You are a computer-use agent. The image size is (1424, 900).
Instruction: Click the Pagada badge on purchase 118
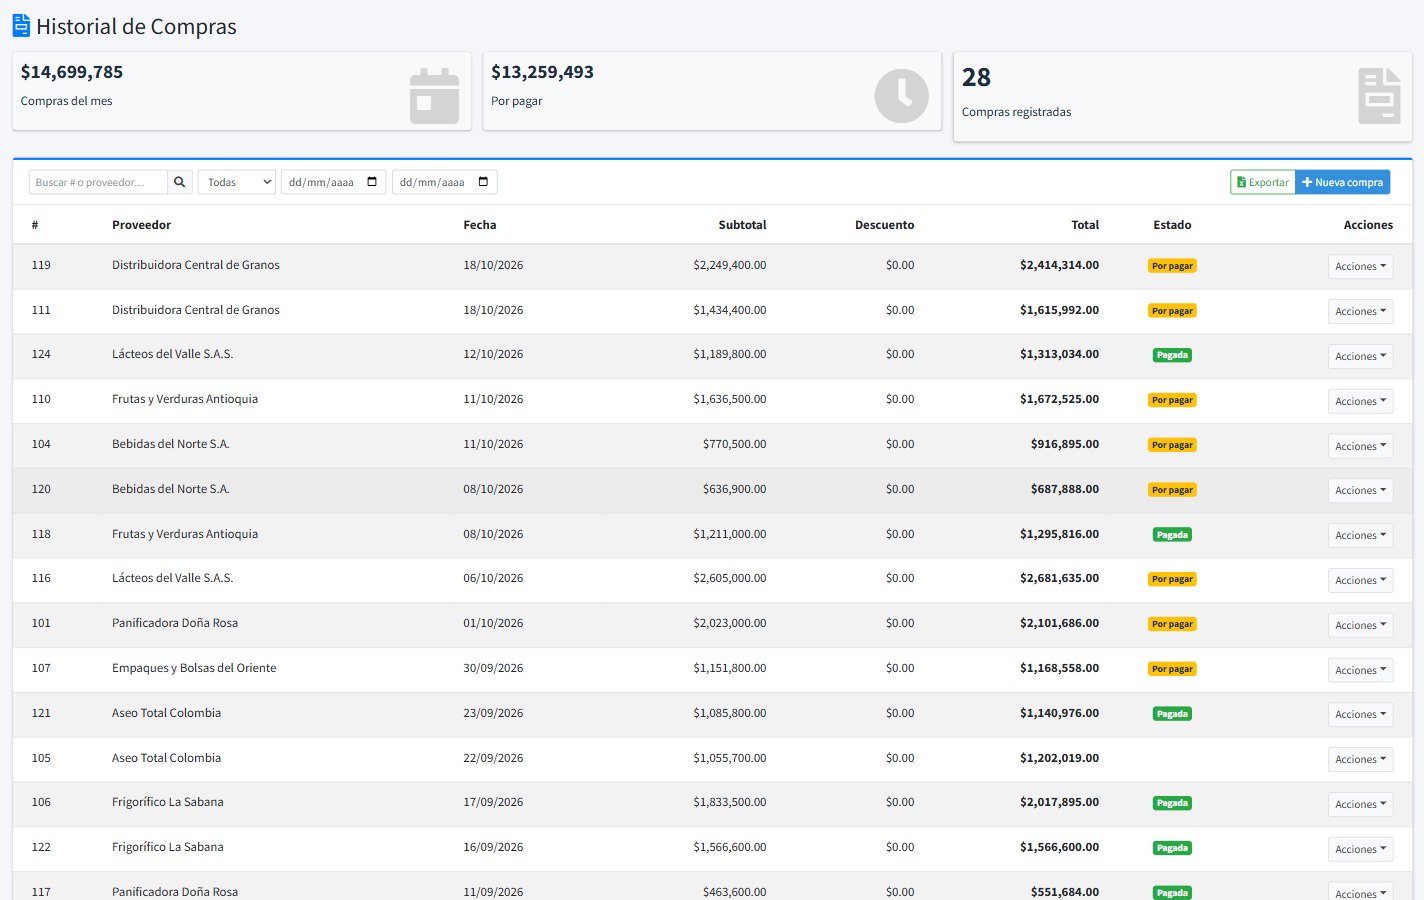tap(1172, 535)
